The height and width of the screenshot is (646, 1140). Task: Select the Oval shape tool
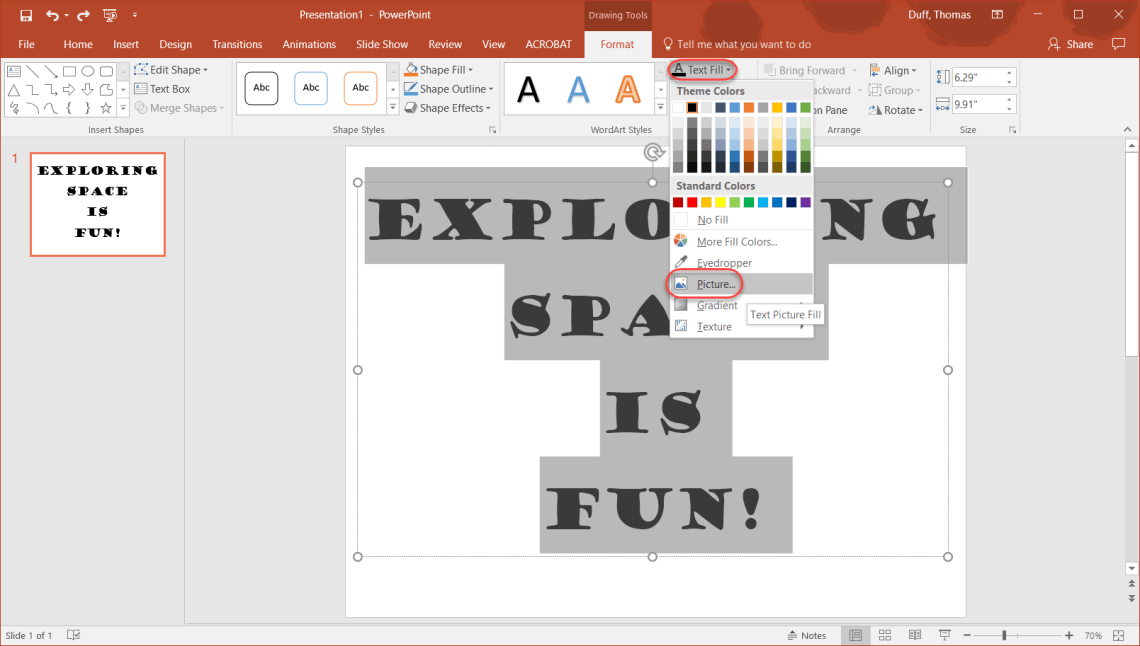tap(87, 71)
